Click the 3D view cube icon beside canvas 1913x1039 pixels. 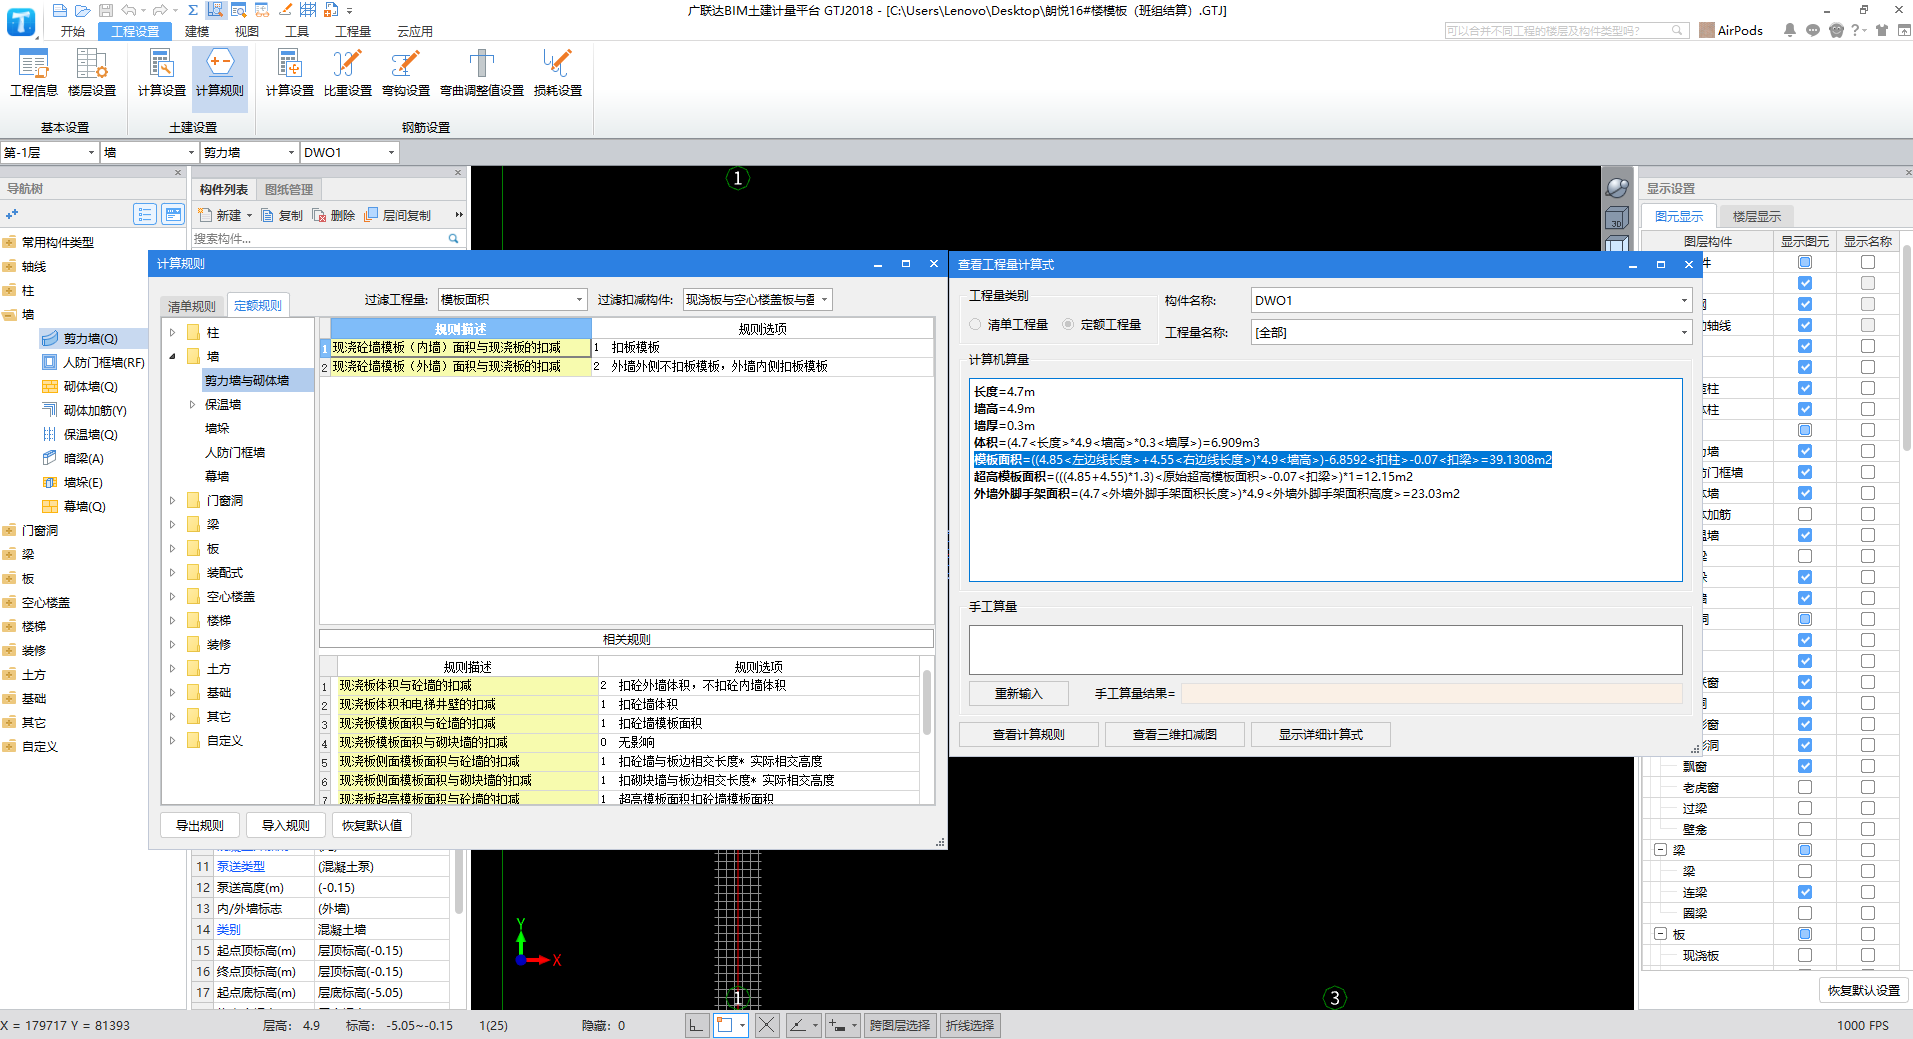(1616, 218)
